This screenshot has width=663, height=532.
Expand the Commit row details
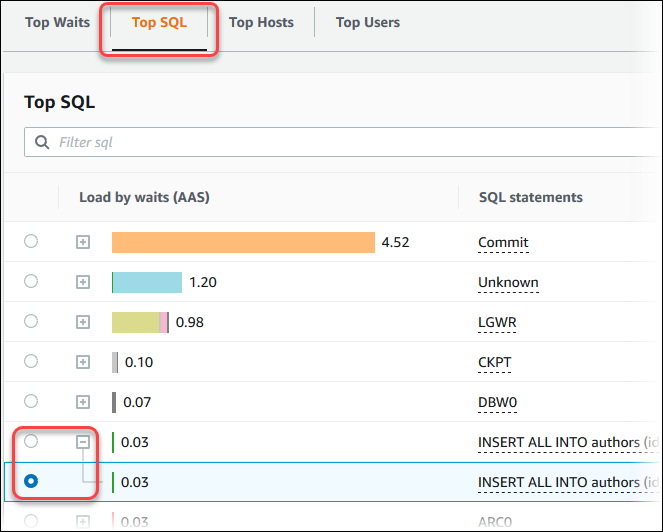coord(84,242)
